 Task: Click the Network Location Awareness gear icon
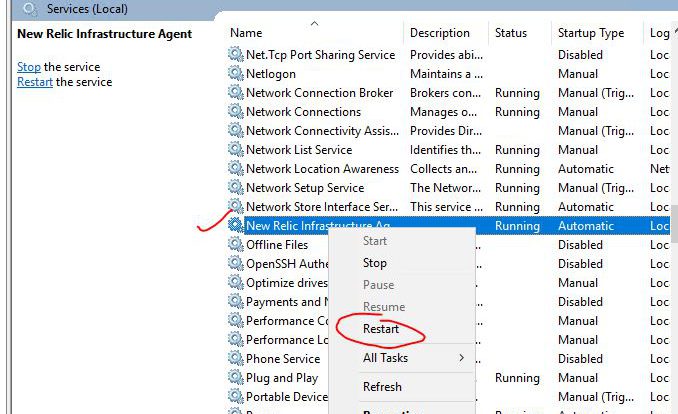click(236, 169)
